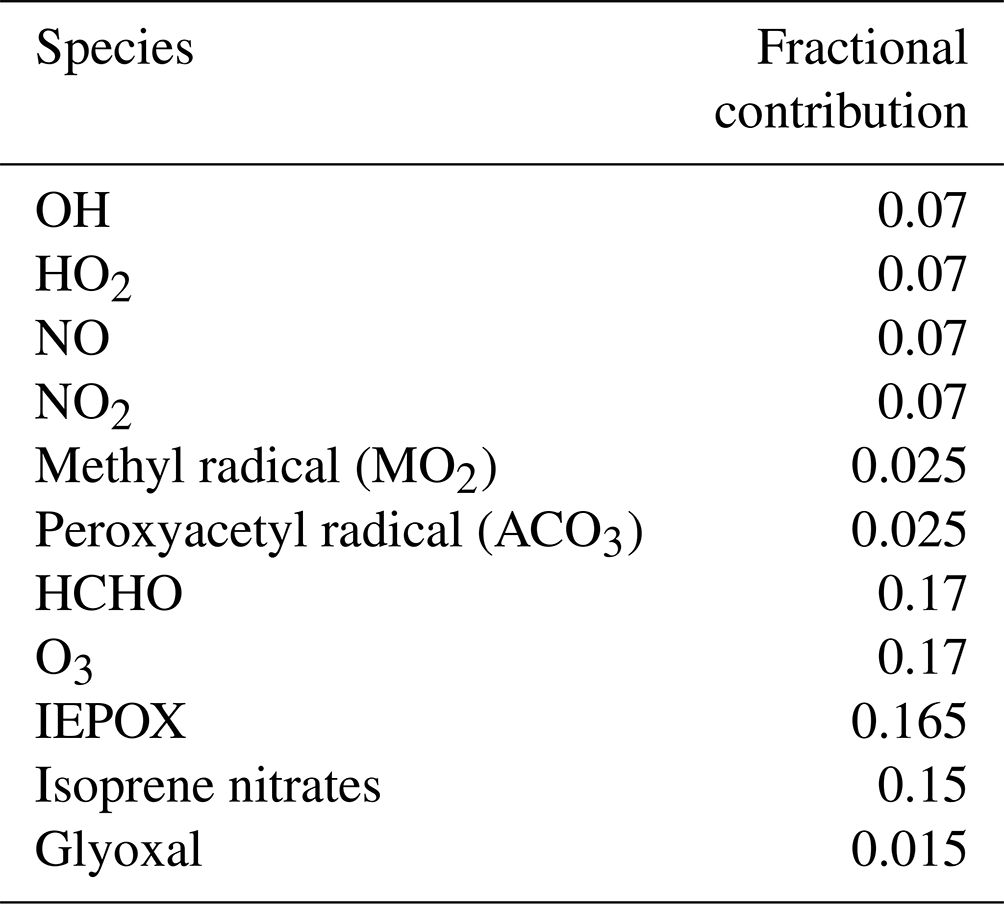Select the 0.015 value for Glyoxal
The image size is (1004, 904).
point(908,850)
